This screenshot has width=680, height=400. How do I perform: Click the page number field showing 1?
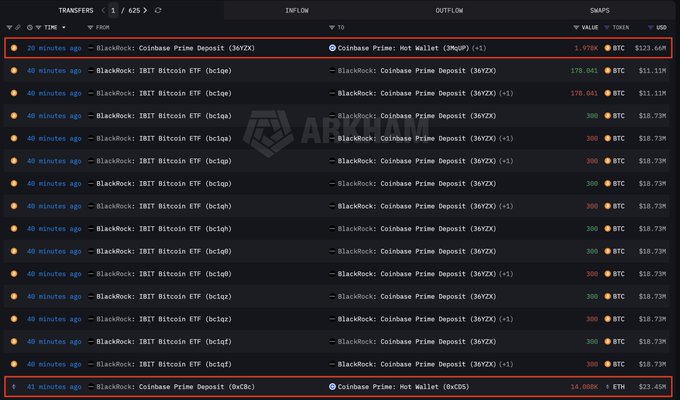coord(113,10)
